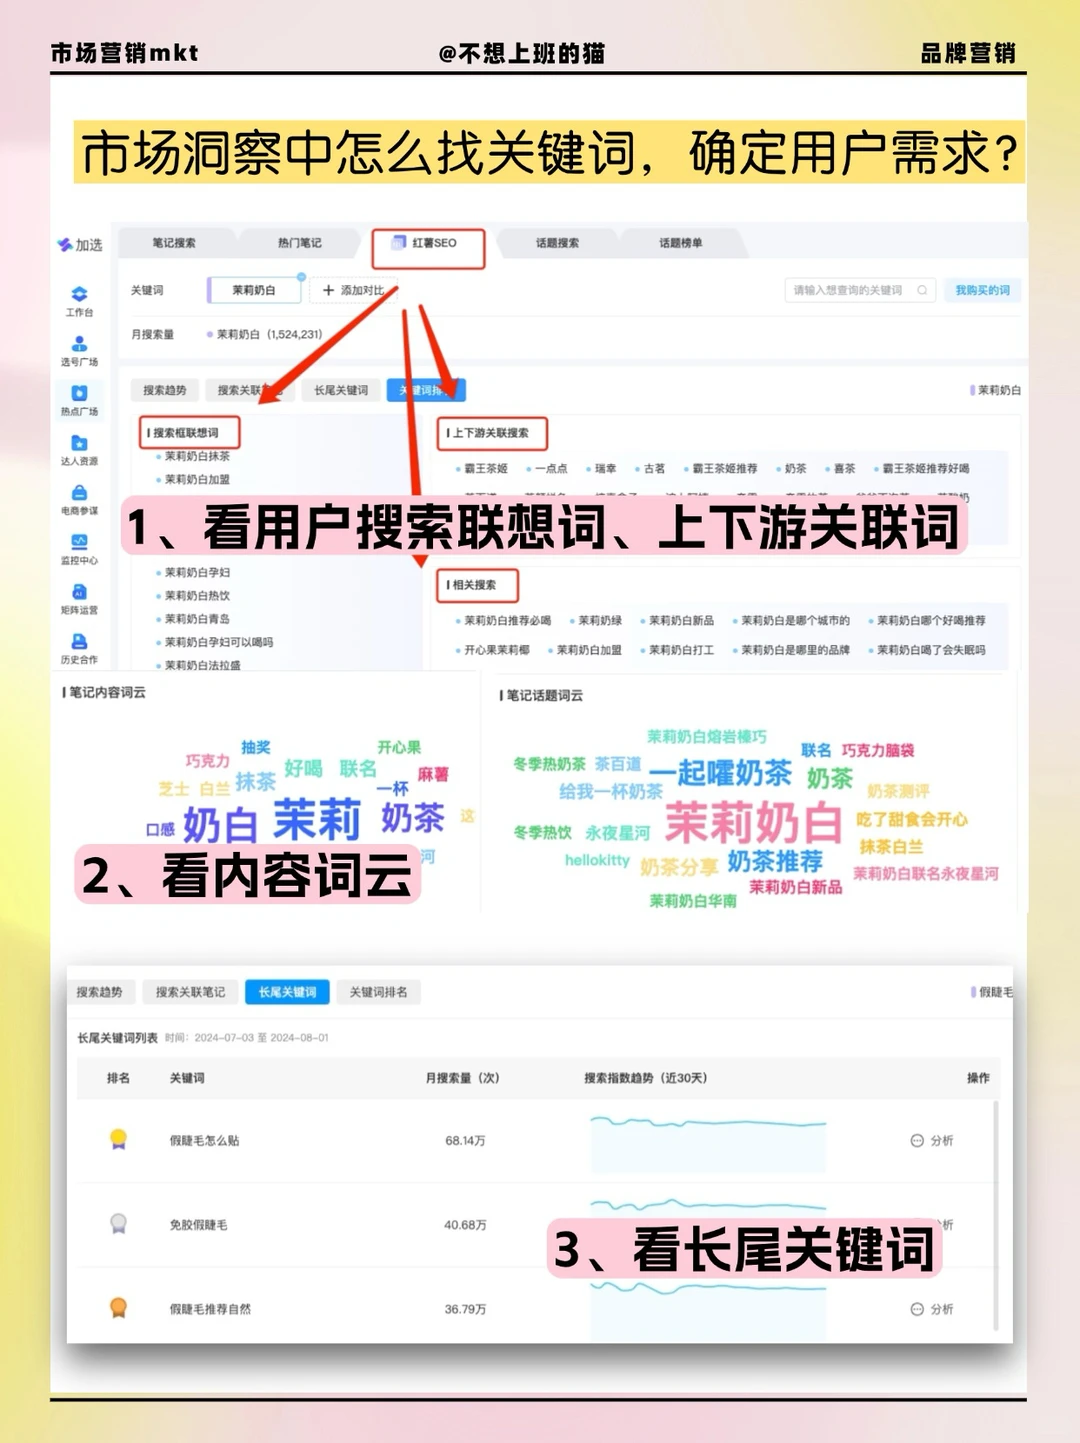Click 茉莉奶白孕妇可以喝吗 suggestion

point(218,642)
